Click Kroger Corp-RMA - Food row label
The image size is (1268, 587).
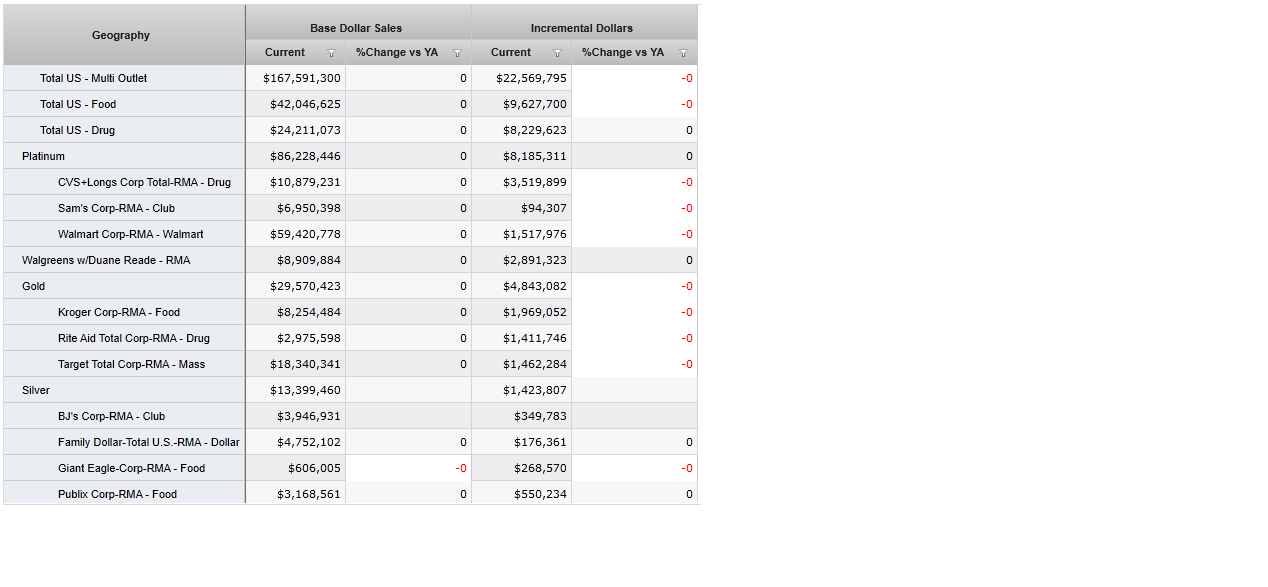[x=119, y=312]
